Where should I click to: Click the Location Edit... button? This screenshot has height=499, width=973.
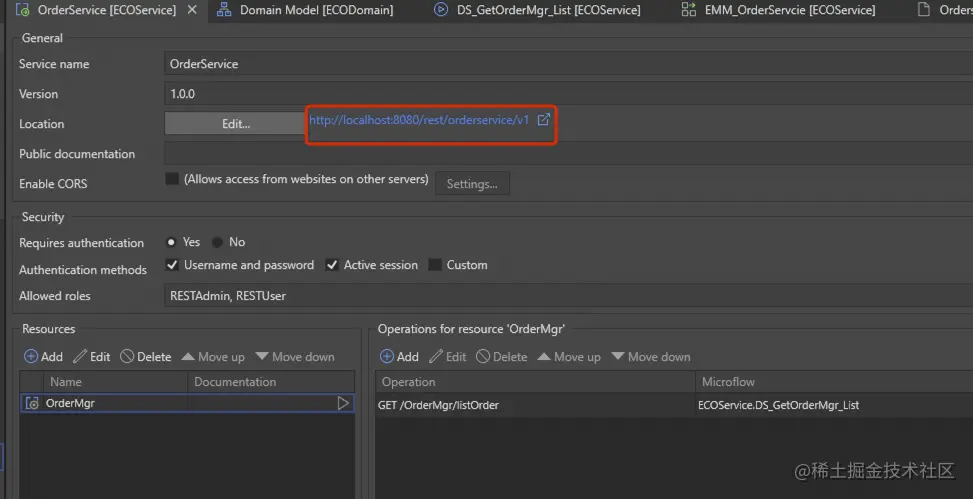point(236,124)
